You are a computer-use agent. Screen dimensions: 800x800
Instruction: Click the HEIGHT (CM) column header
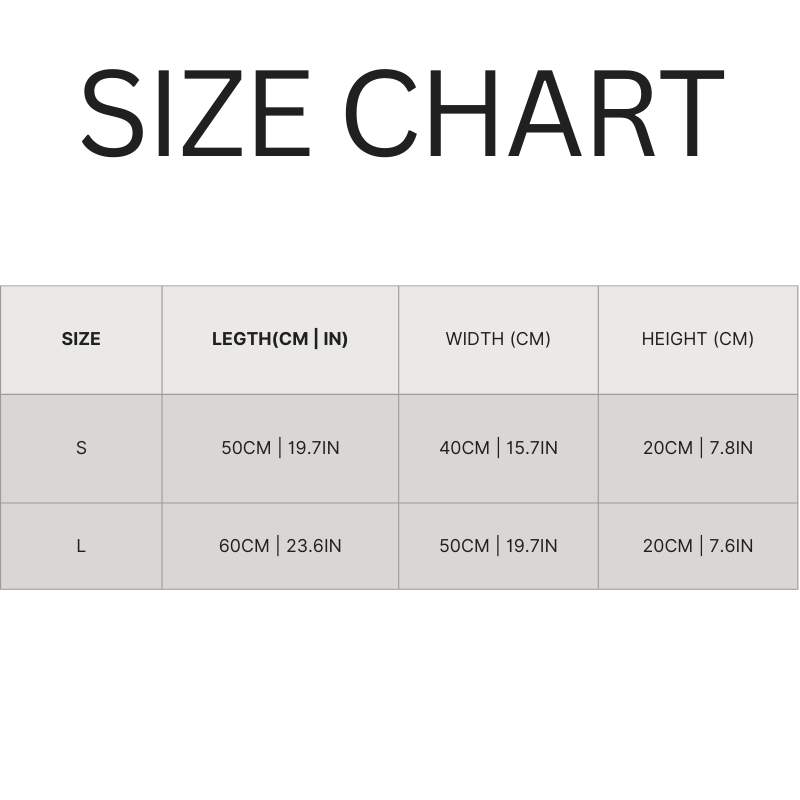tap(698, 339)
